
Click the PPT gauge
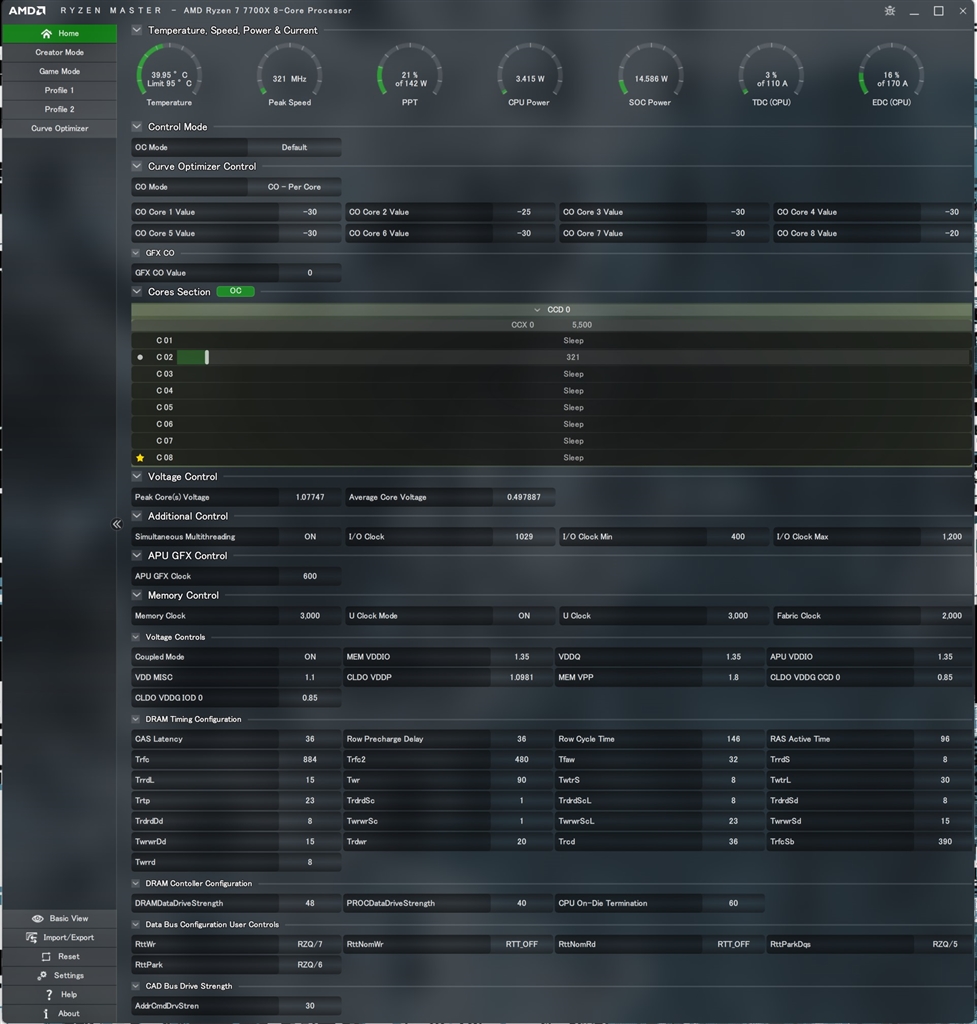(409, 74)
